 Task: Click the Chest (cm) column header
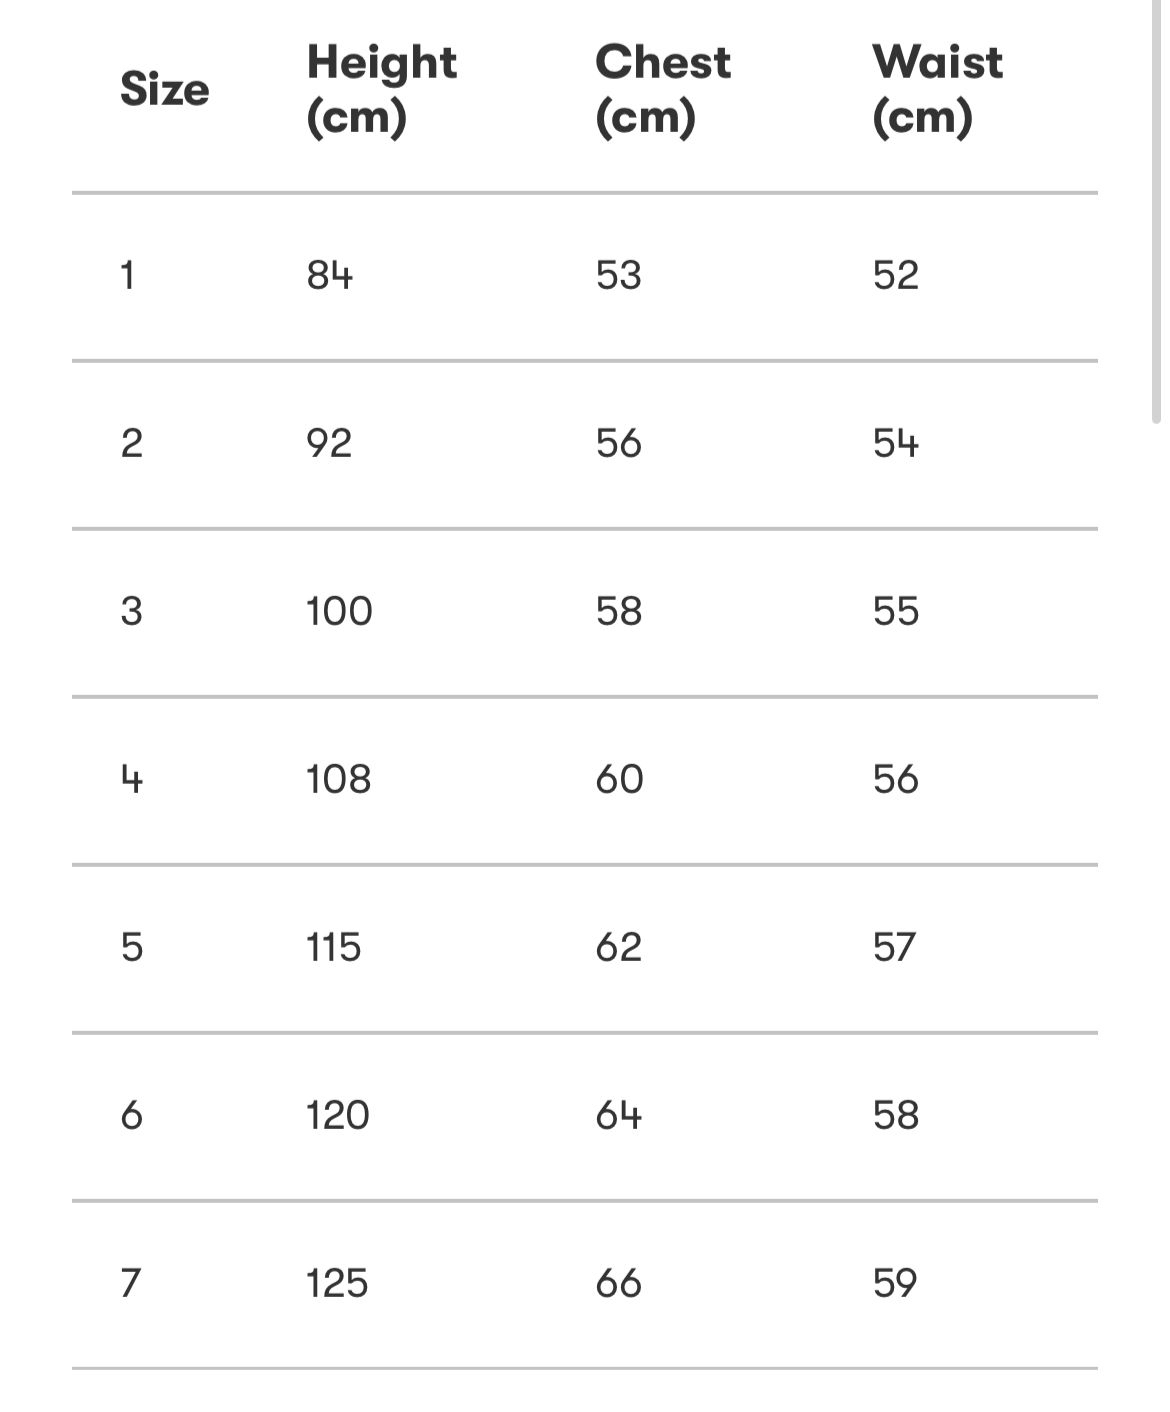pyautogui.click(x=663, y=90)
